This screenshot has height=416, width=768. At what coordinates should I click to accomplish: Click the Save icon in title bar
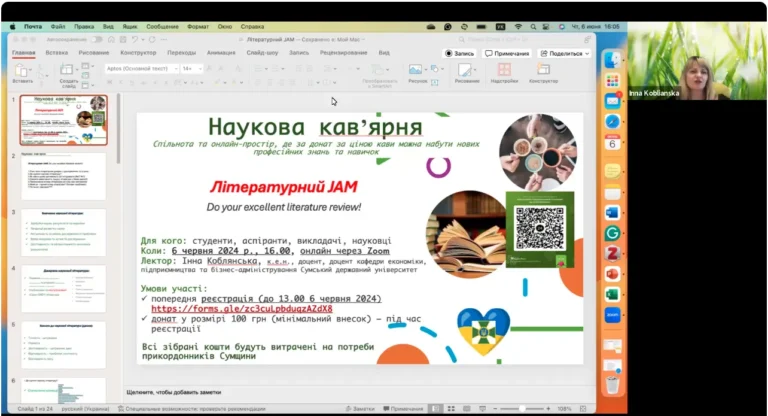click(123, 39)
